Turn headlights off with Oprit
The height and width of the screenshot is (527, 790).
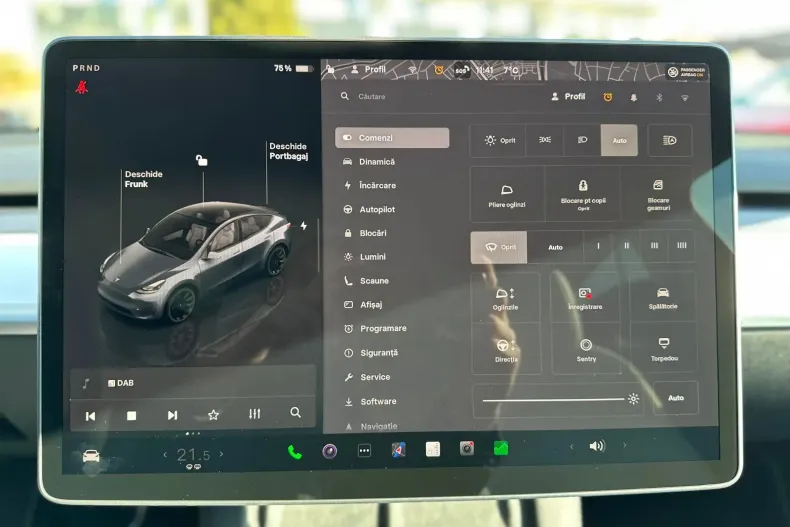[x=498, y=140]
